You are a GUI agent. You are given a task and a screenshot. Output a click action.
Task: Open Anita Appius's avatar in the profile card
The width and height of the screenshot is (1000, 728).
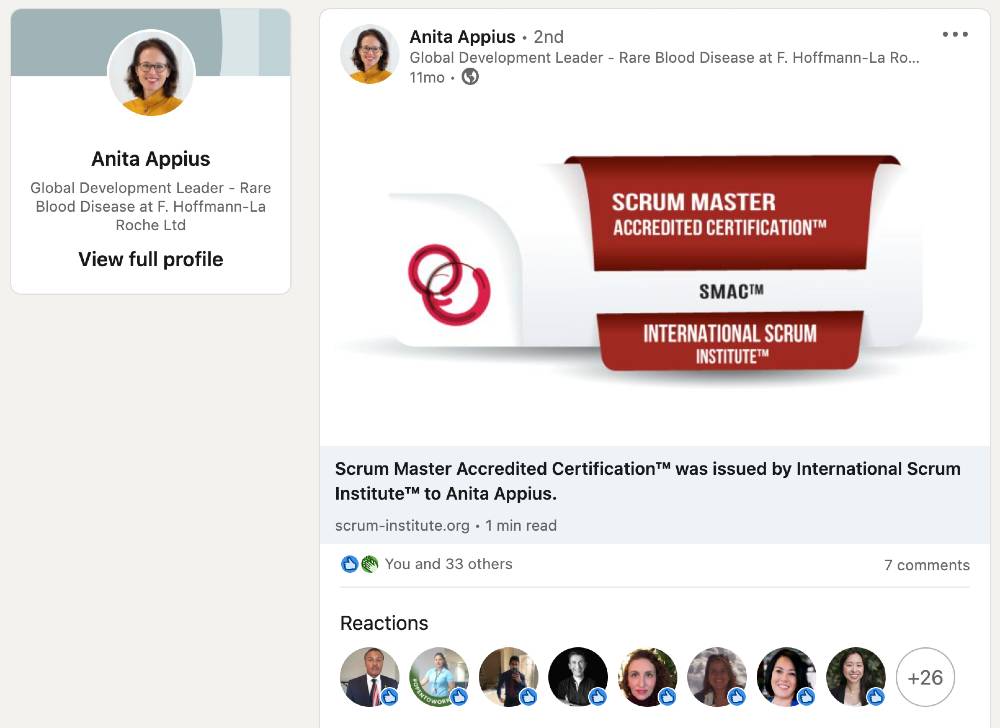[x=151, y=73]
